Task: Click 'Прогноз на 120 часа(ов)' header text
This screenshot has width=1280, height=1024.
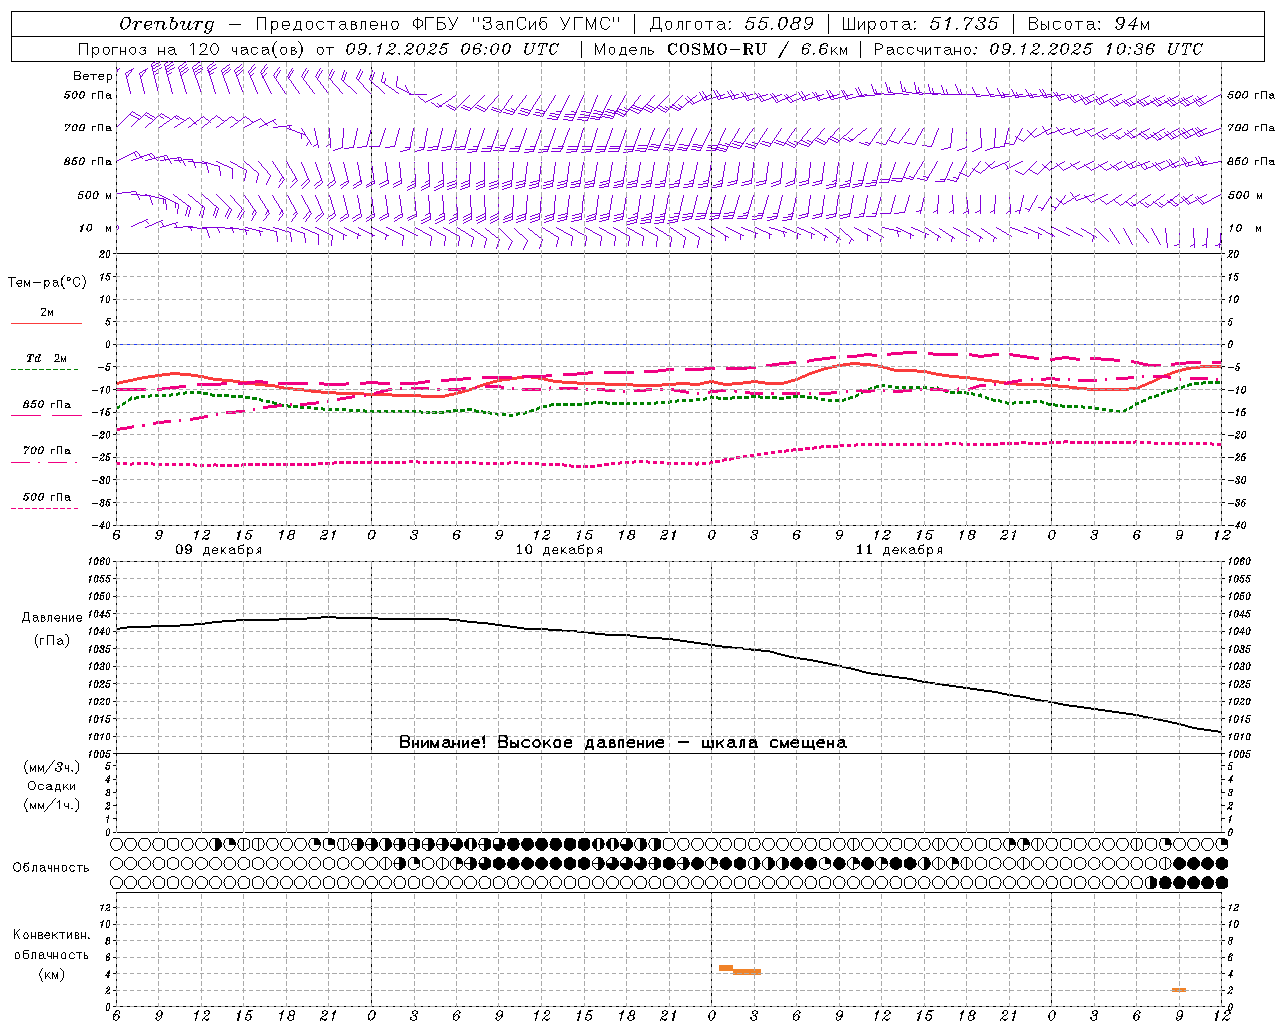Action: pyautogui.click(x=192, y=49)
